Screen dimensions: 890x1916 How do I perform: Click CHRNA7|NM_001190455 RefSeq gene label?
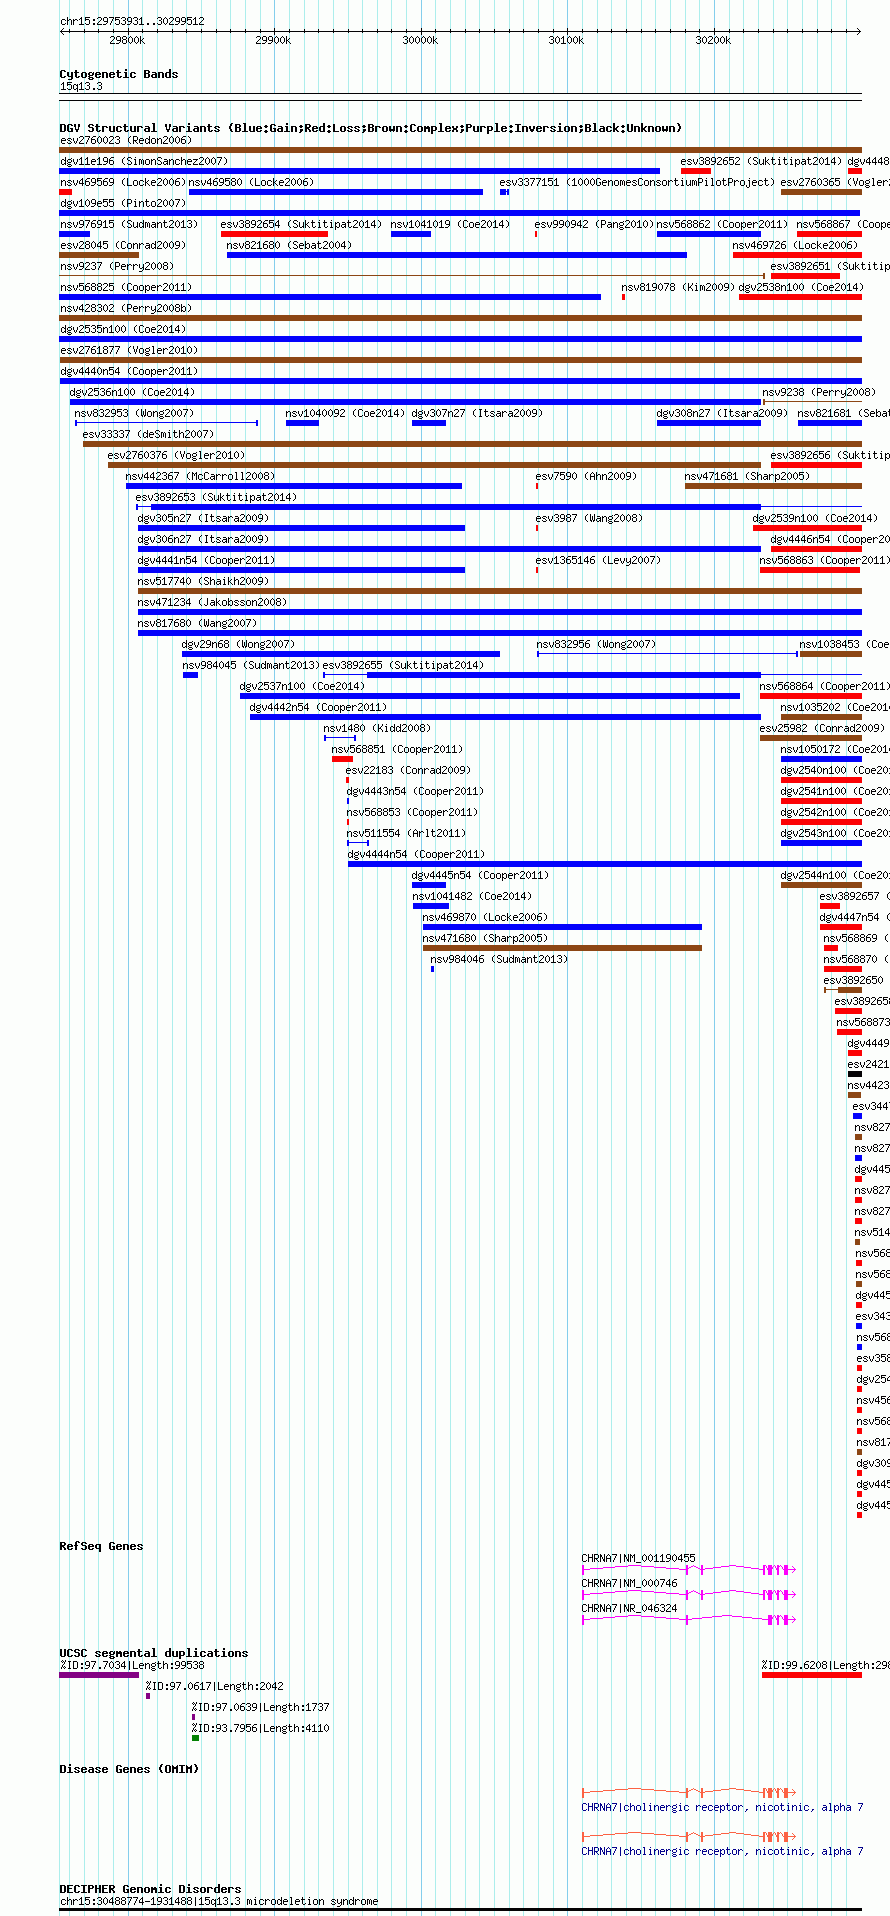pyautogui.click(x=638, y=1559)
